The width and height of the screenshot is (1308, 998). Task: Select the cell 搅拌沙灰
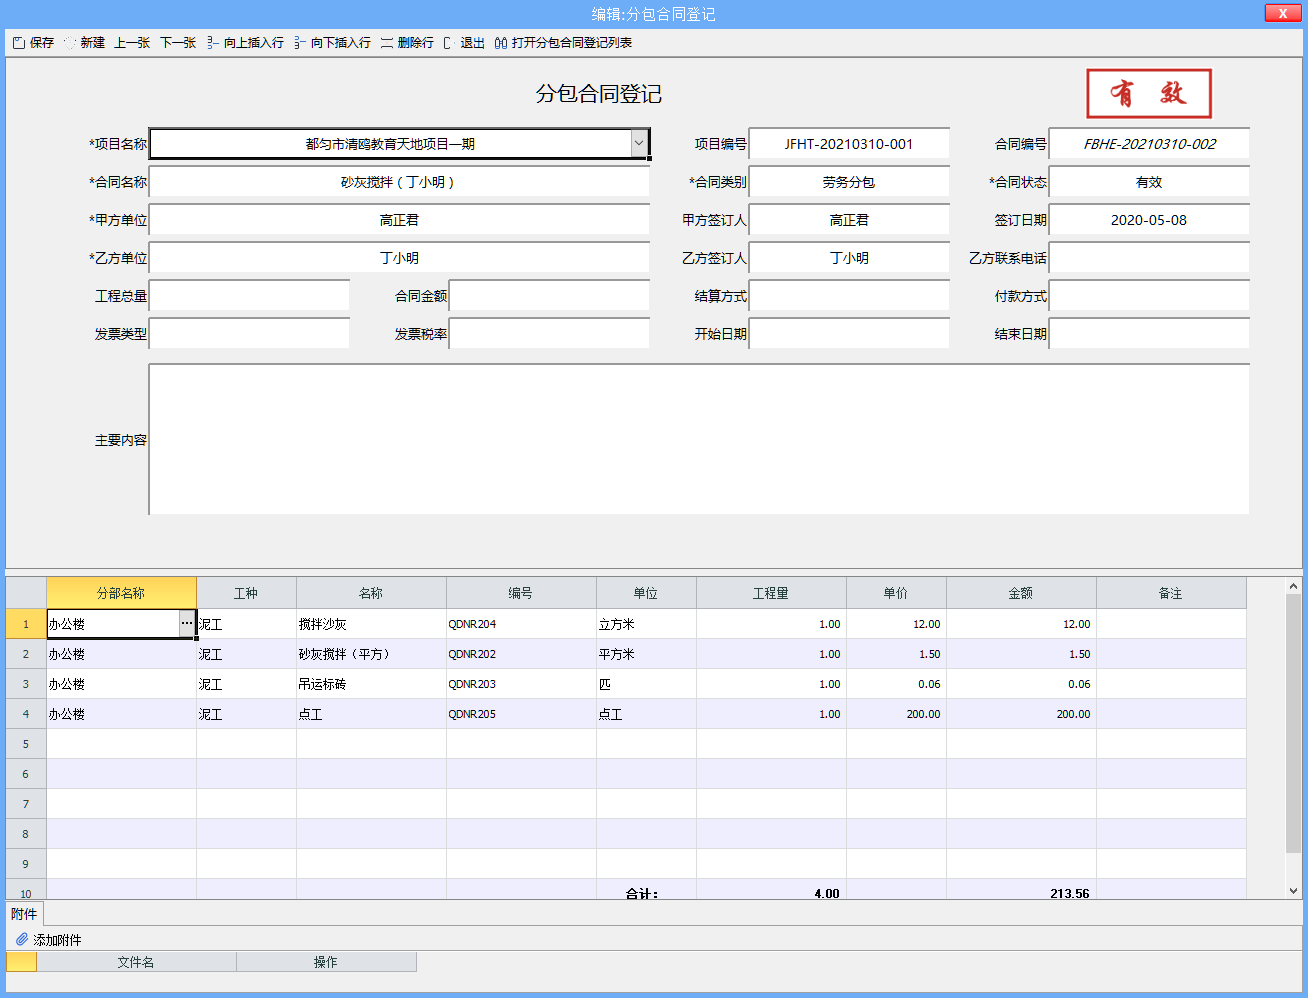click(371, 624)
